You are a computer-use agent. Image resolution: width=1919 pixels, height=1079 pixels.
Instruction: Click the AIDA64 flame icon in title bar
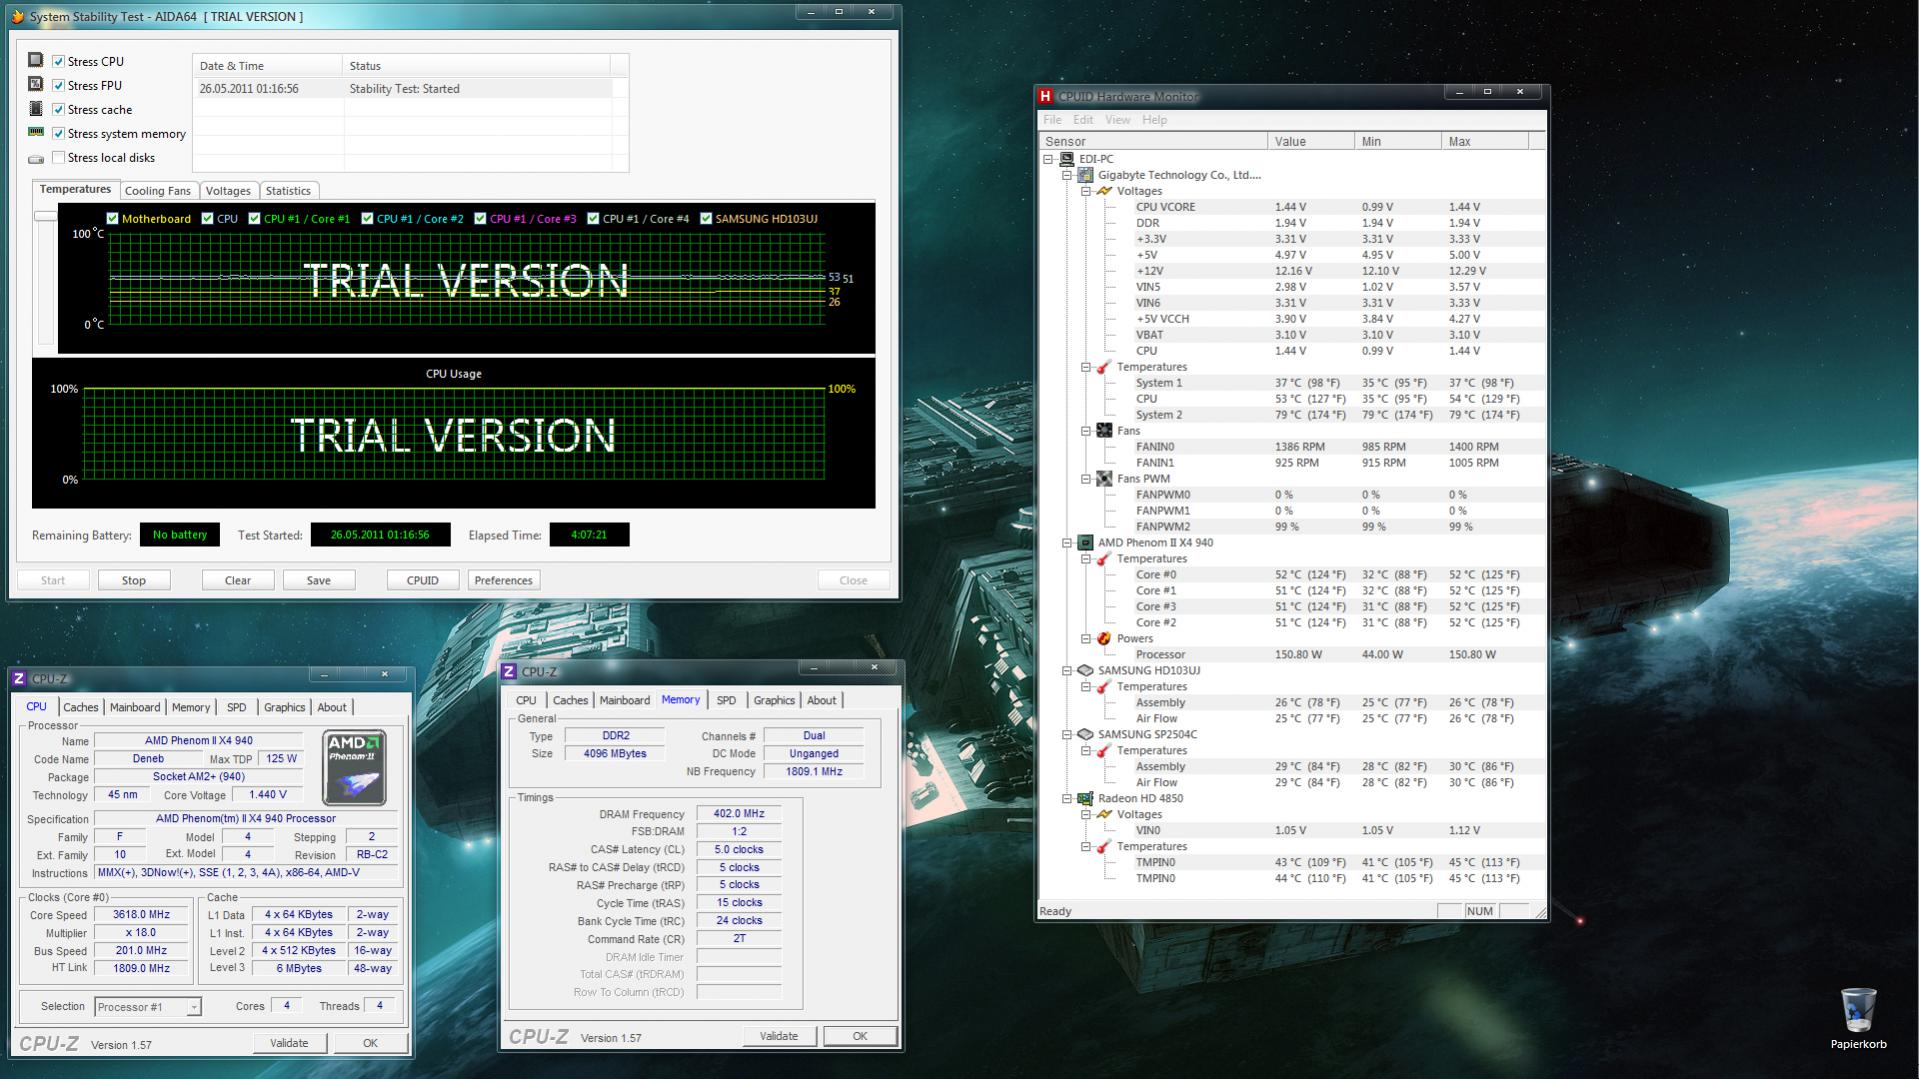(x=18, y=16)
